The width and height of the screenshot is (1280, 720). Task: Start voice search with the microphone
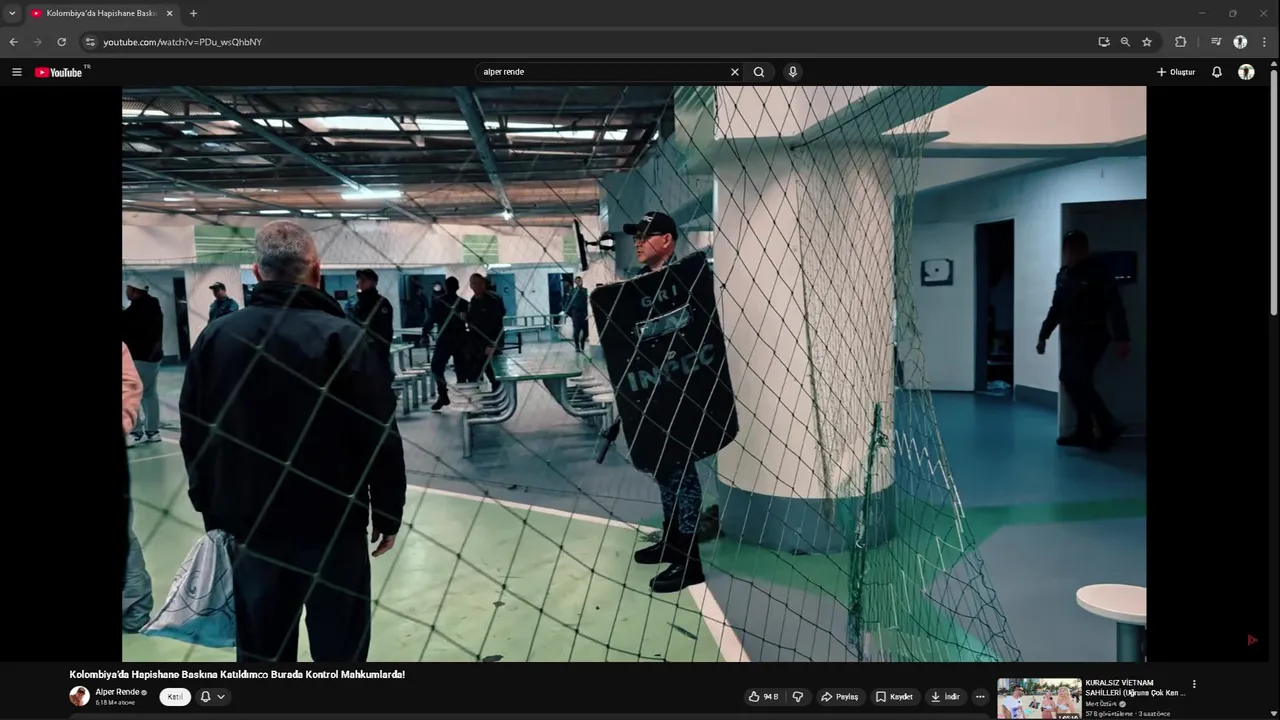[793, 72]
